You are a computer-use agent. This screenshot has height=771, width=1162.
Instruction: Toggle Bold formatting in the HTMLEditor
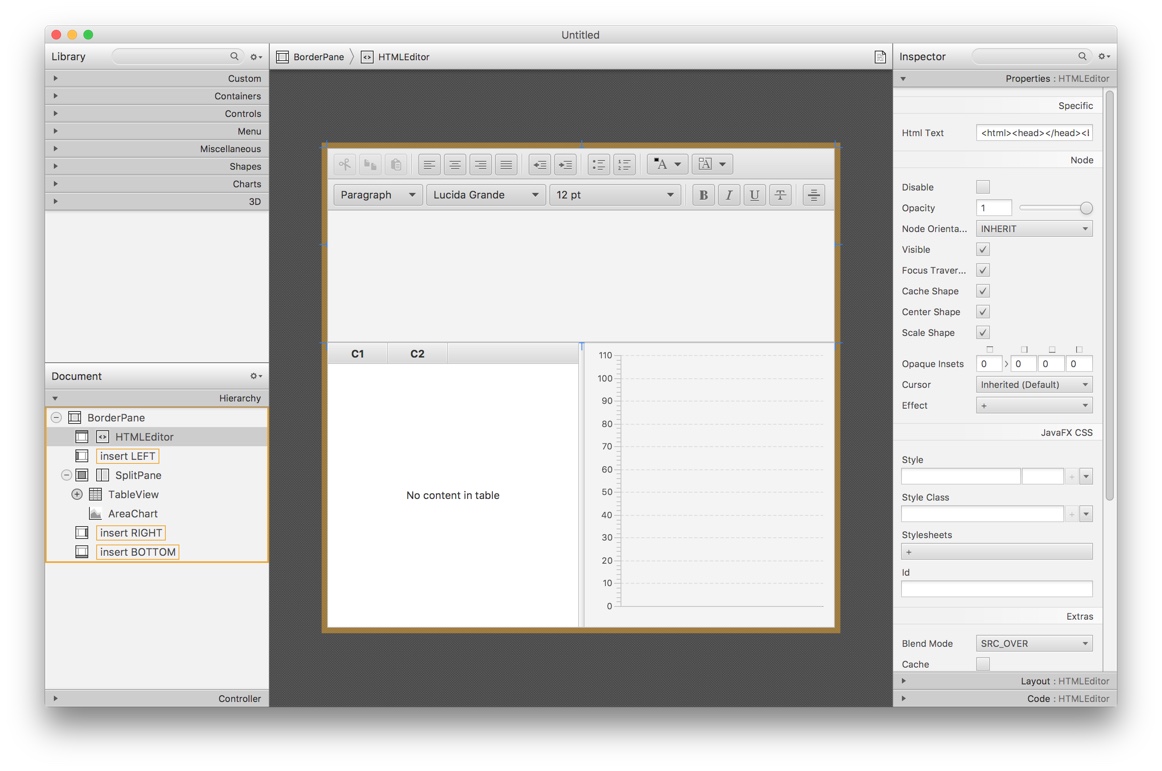point(703,194)
